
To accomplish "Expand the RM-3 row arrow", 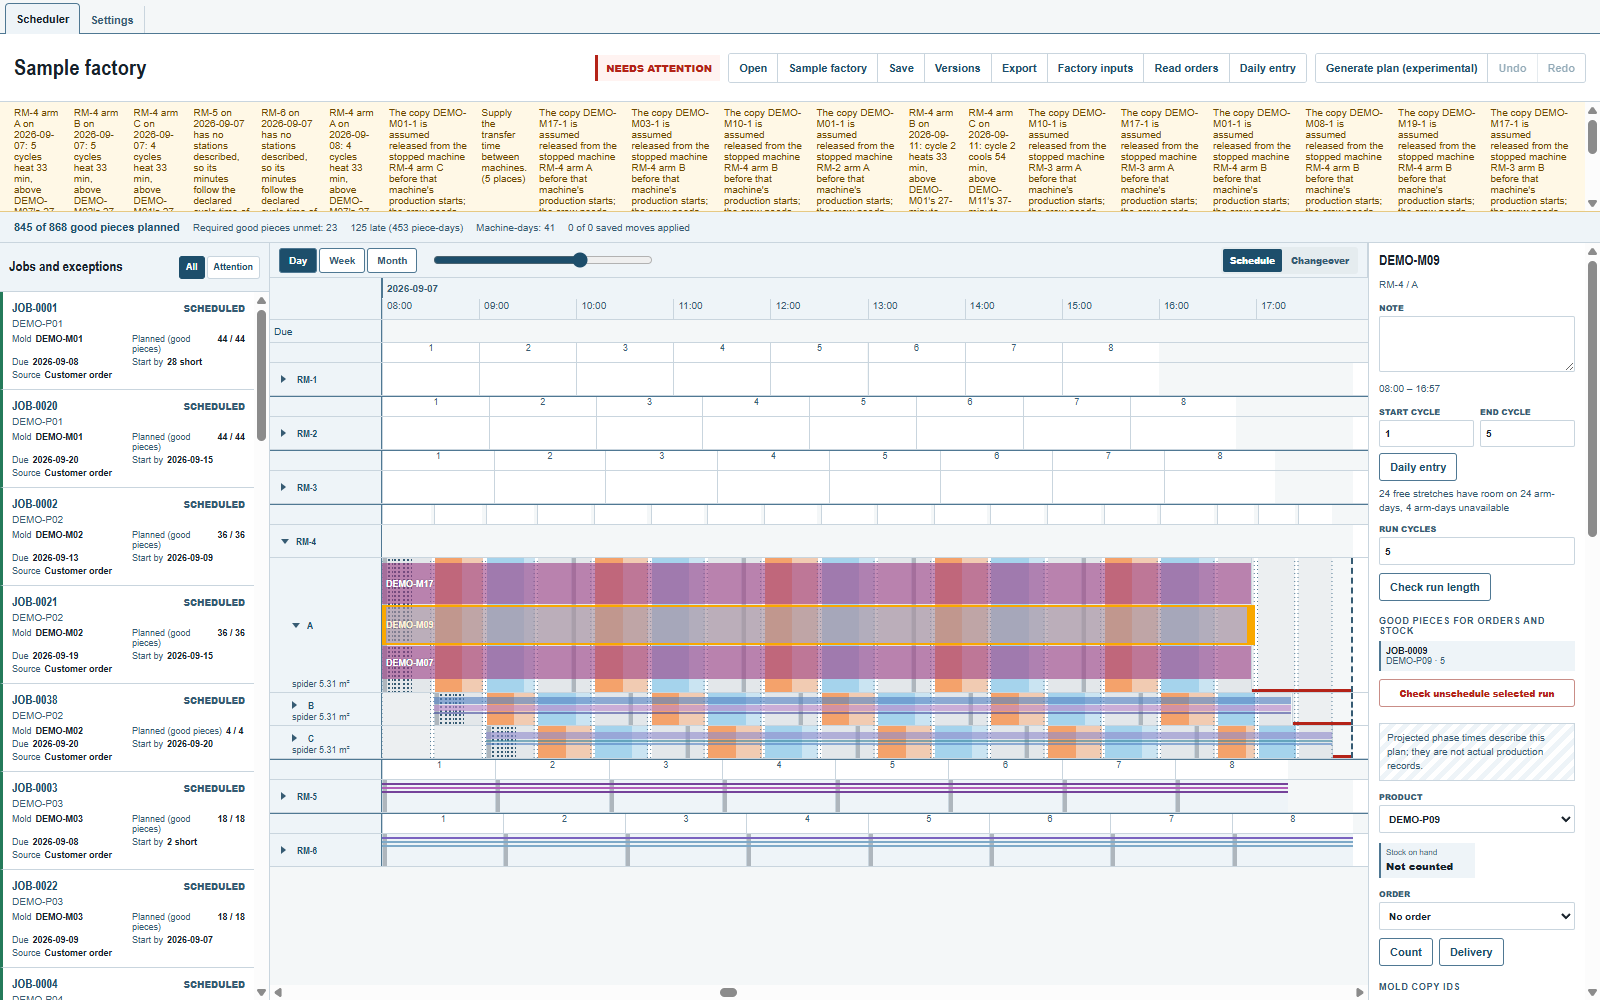I will click(283, 488).
